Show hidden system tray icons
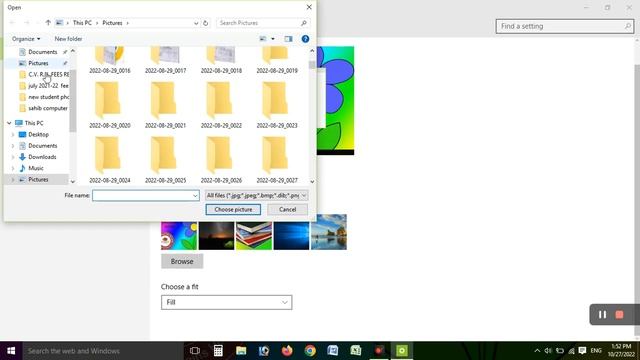This screenshot has width=640, height=360. pyautogui.click(x=537, y=351)
